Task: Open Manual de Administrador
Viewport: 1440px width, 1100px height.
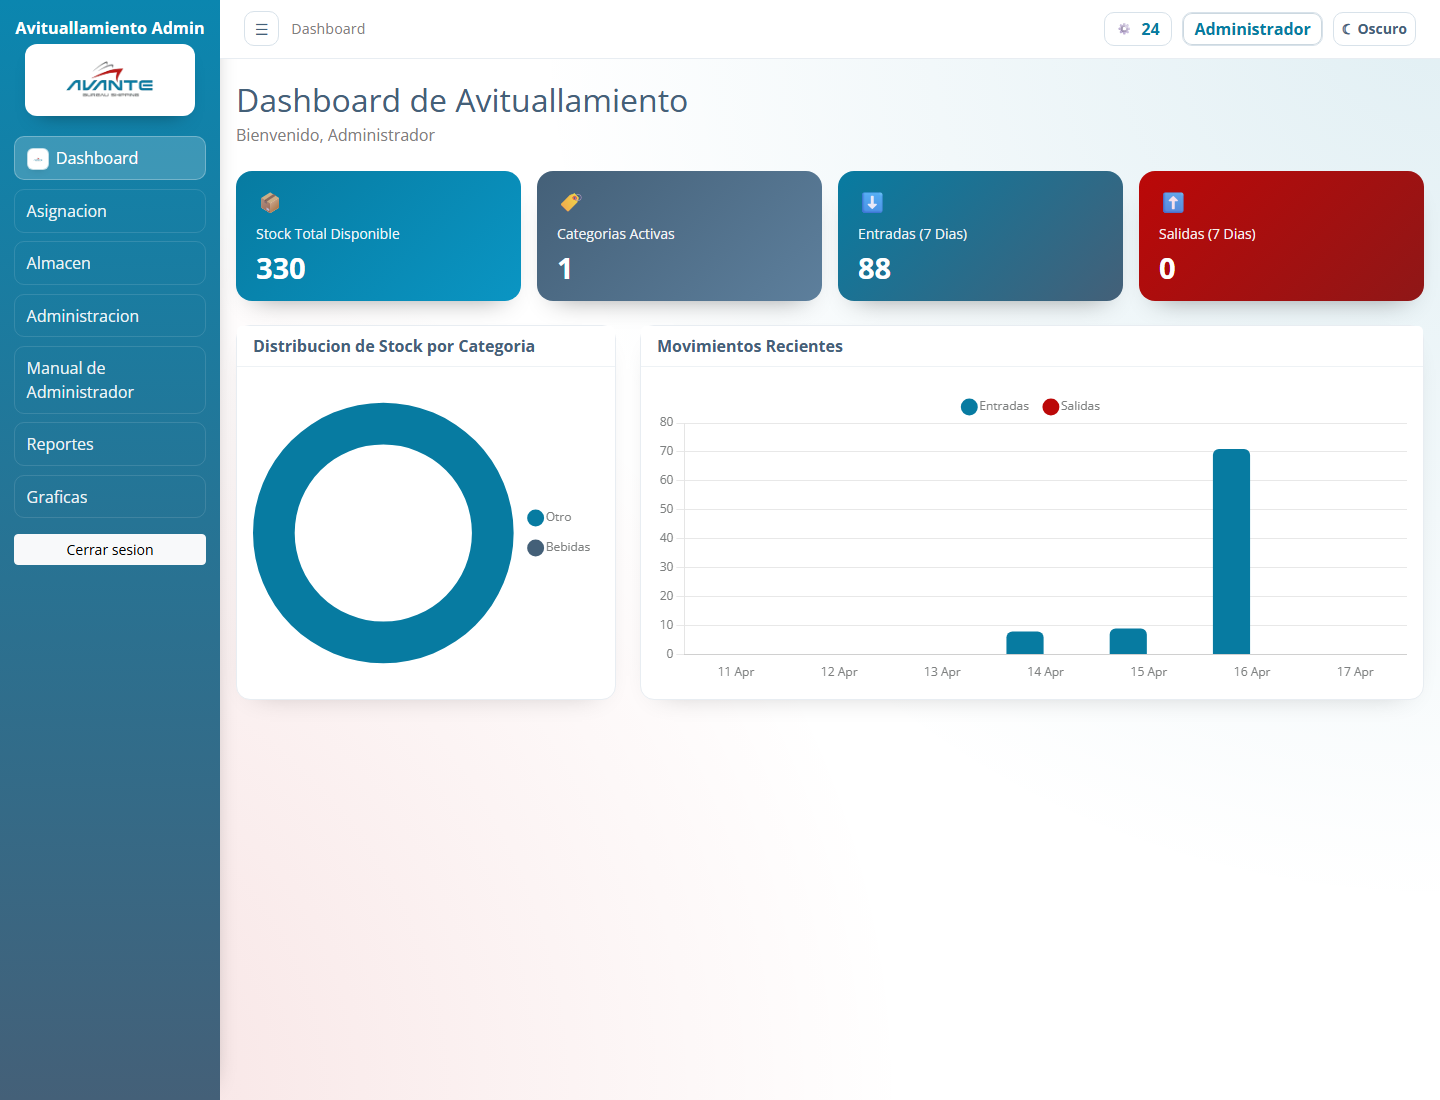Action: pos(110,380)
